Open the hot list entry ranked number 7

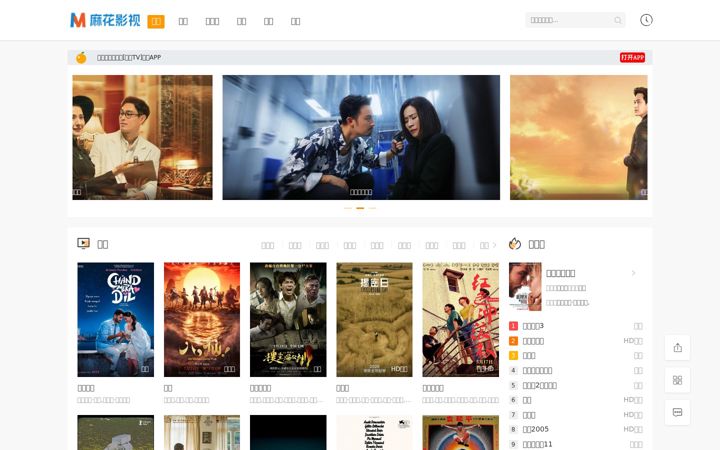click(576, 415)
